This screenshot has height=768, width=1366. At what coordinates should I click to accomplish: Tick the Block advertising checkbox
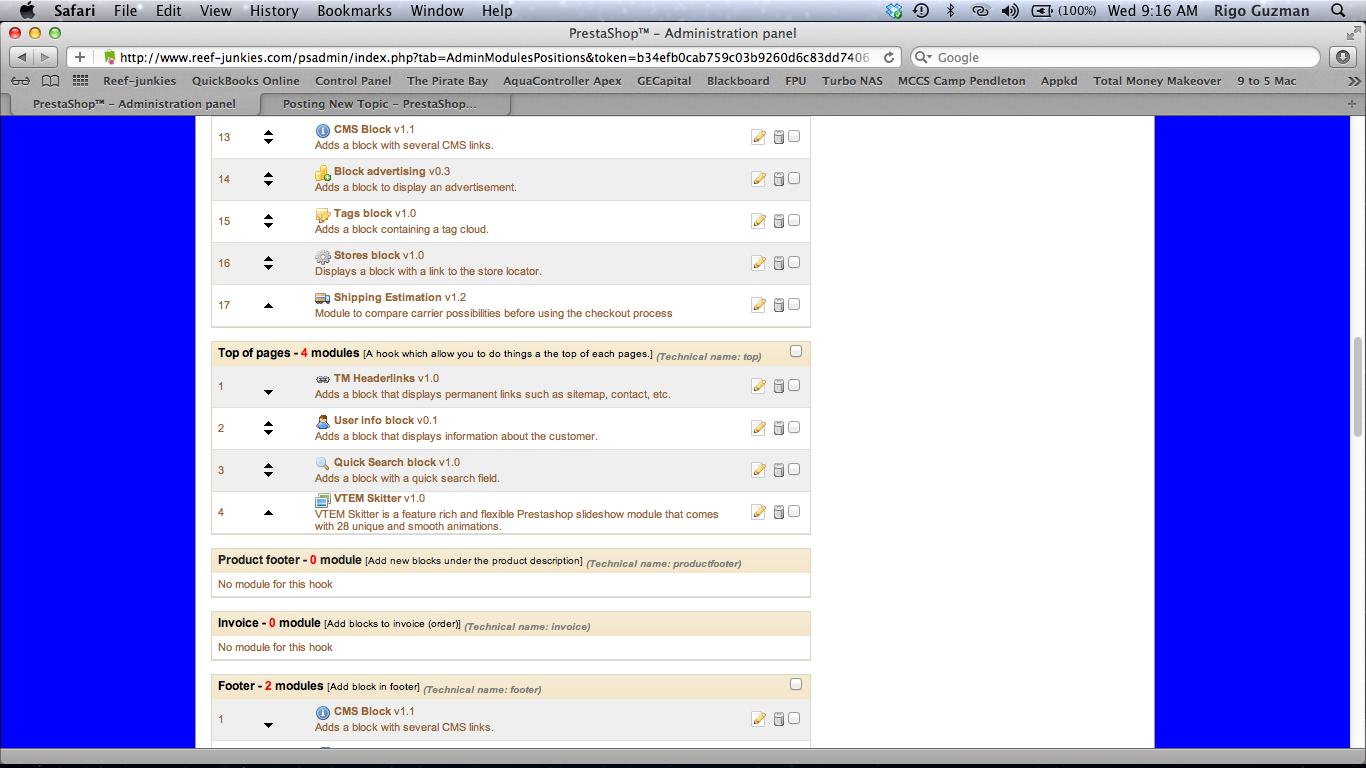(794, 178)
